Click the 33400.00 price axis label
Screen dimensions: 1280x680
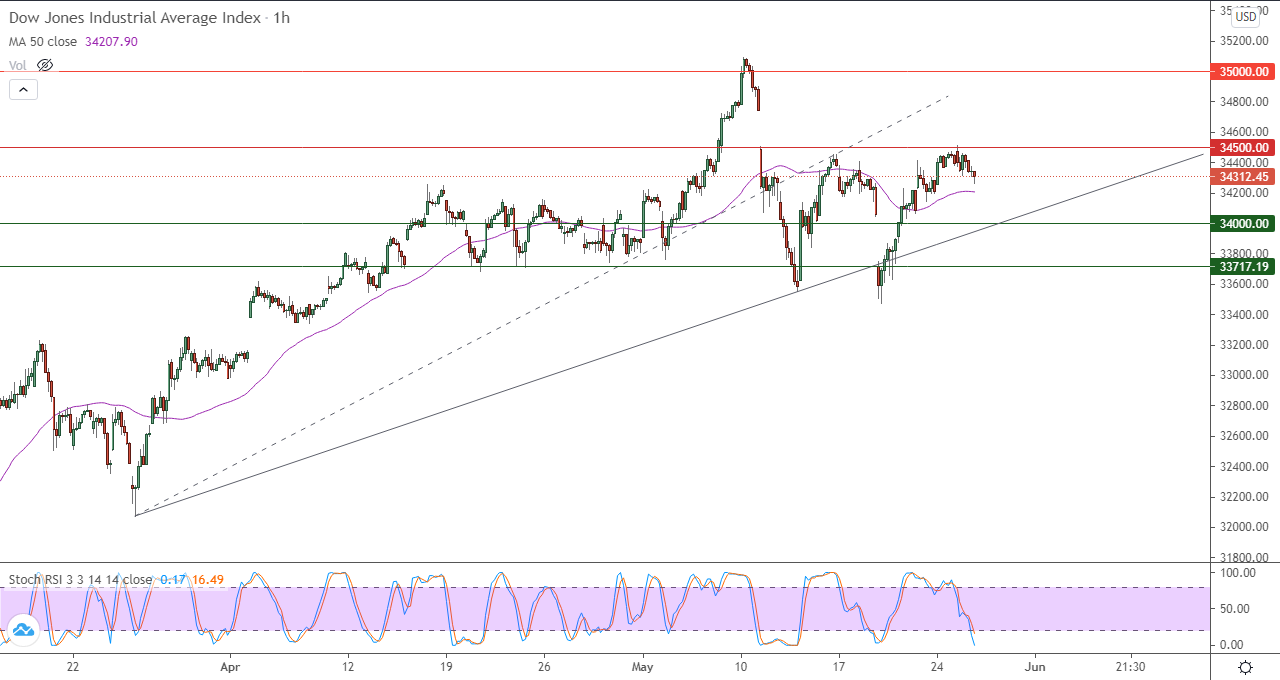click(1242, 315)
